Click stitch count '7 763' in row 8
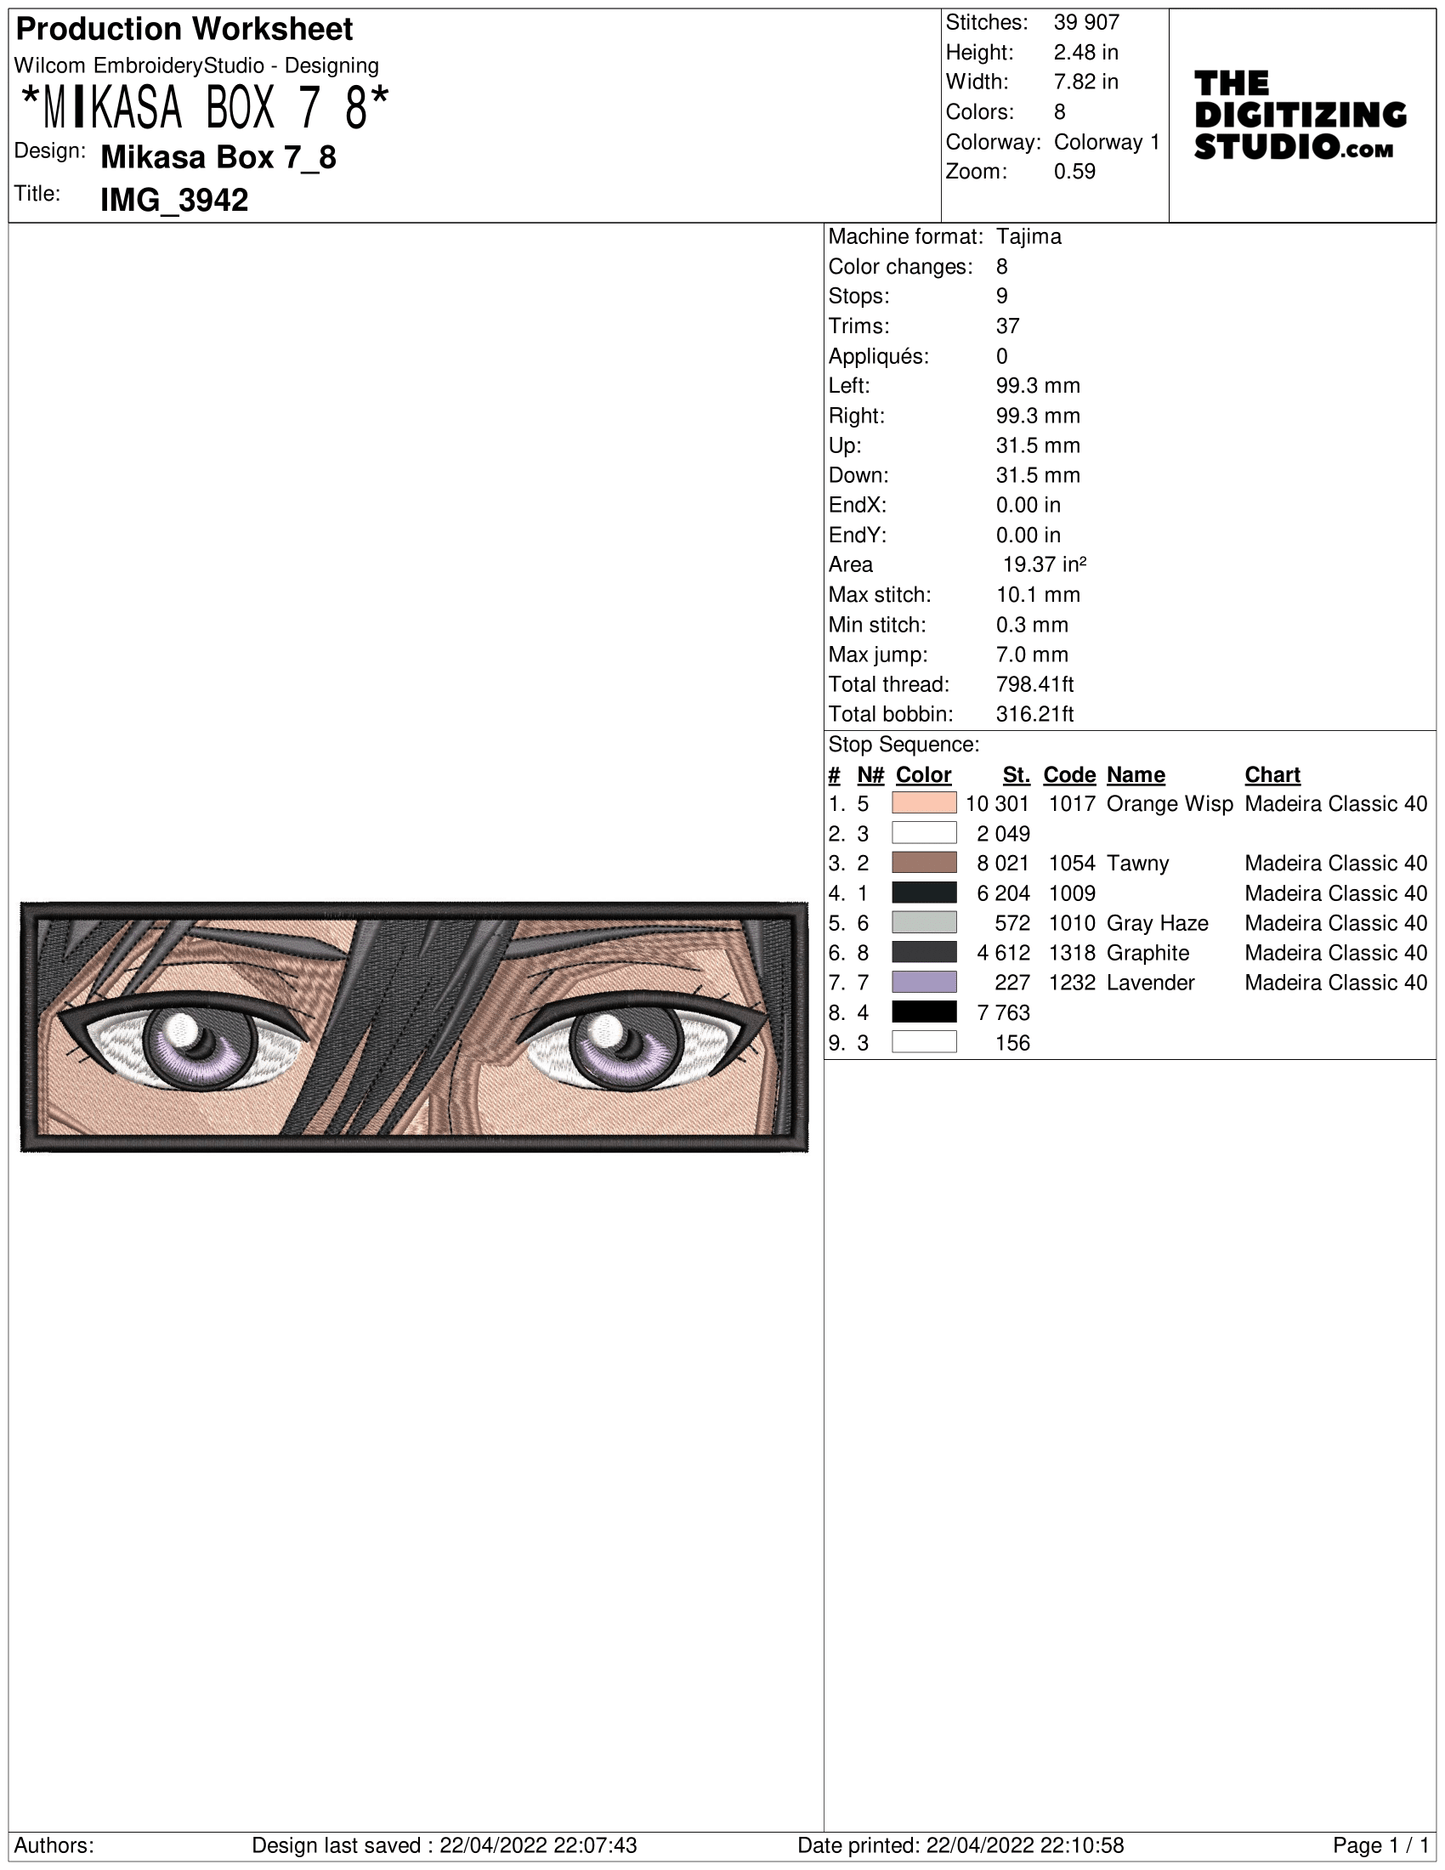This screenshot has width=1445, height=1870. point(1003,1013)
